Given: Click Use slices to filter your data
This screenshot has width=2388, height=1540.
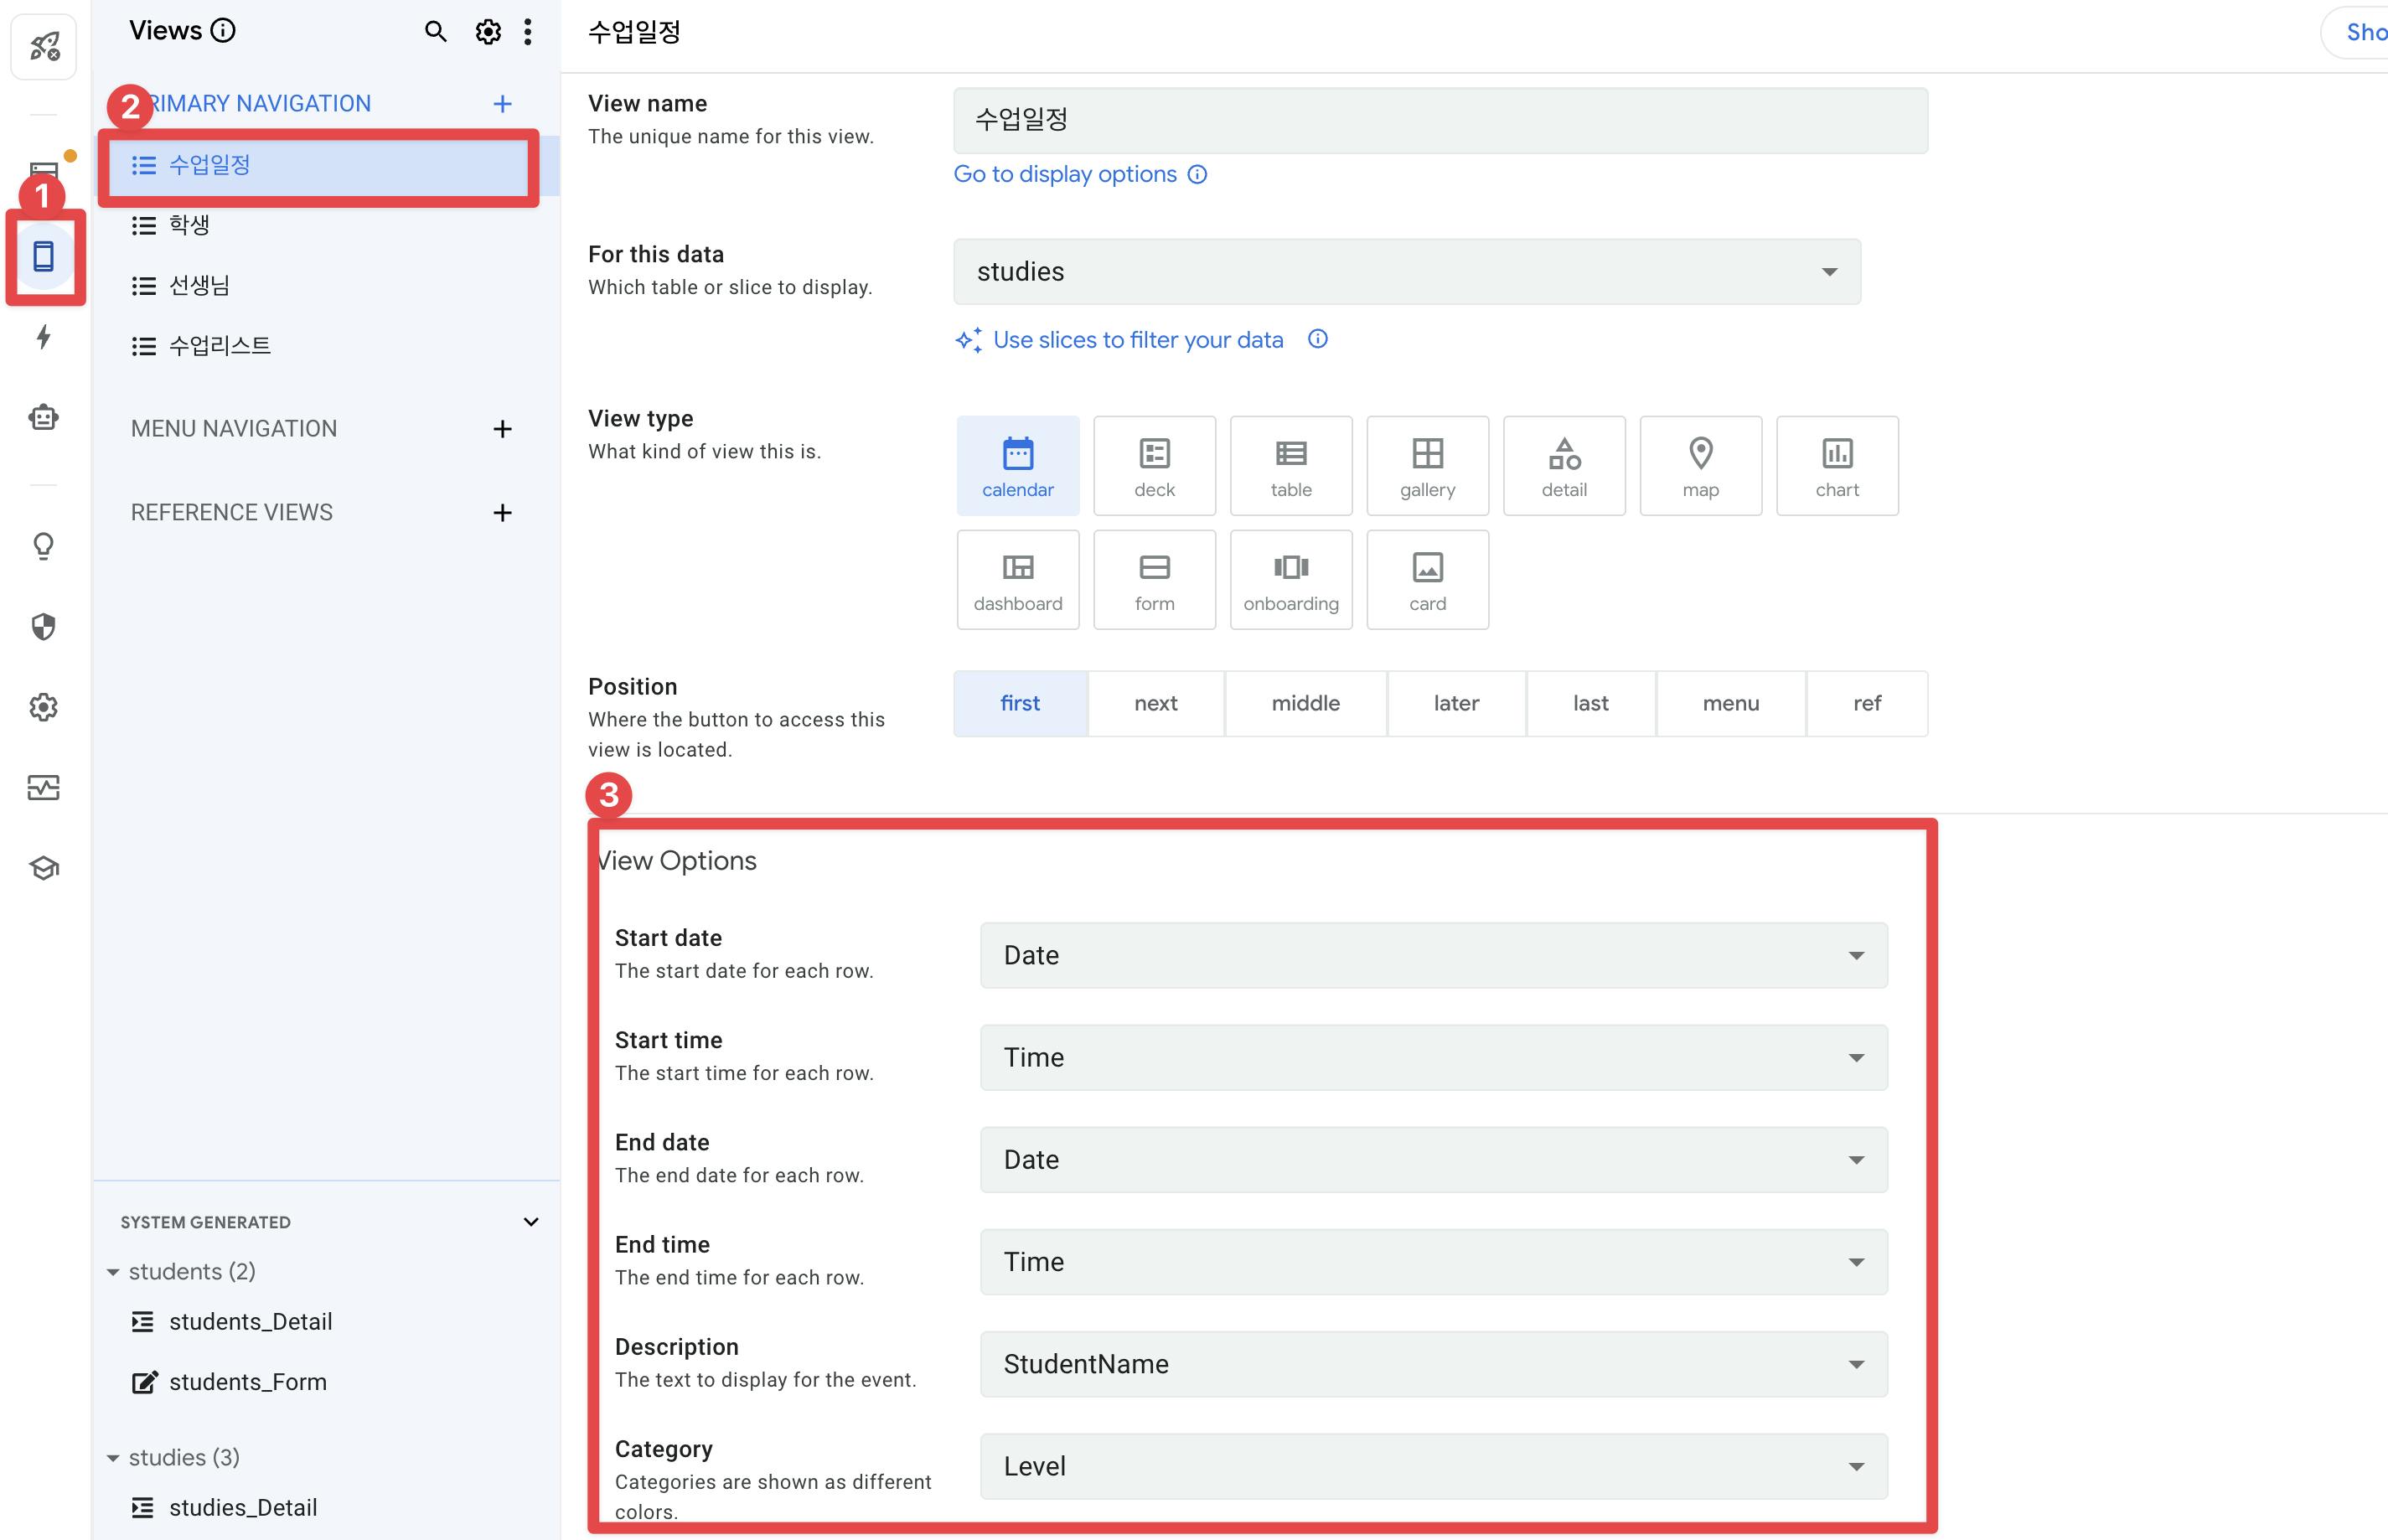Looking at the screenshot, I should click(1137, 340).
